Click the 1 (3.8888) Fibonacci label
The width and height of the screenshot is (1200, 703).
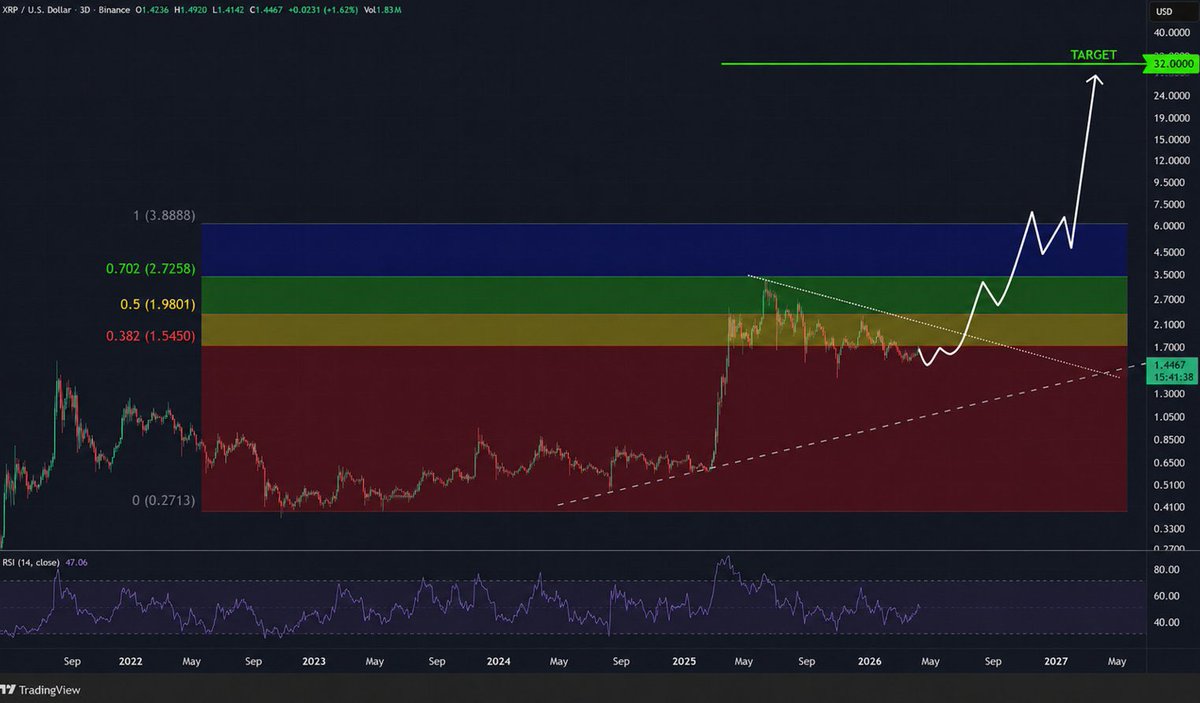(167, 214)
